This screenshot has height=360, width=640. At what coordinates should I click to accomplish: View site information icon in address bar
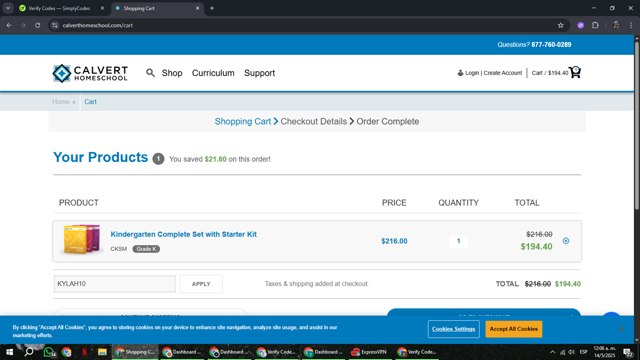[x=55, y=25]
